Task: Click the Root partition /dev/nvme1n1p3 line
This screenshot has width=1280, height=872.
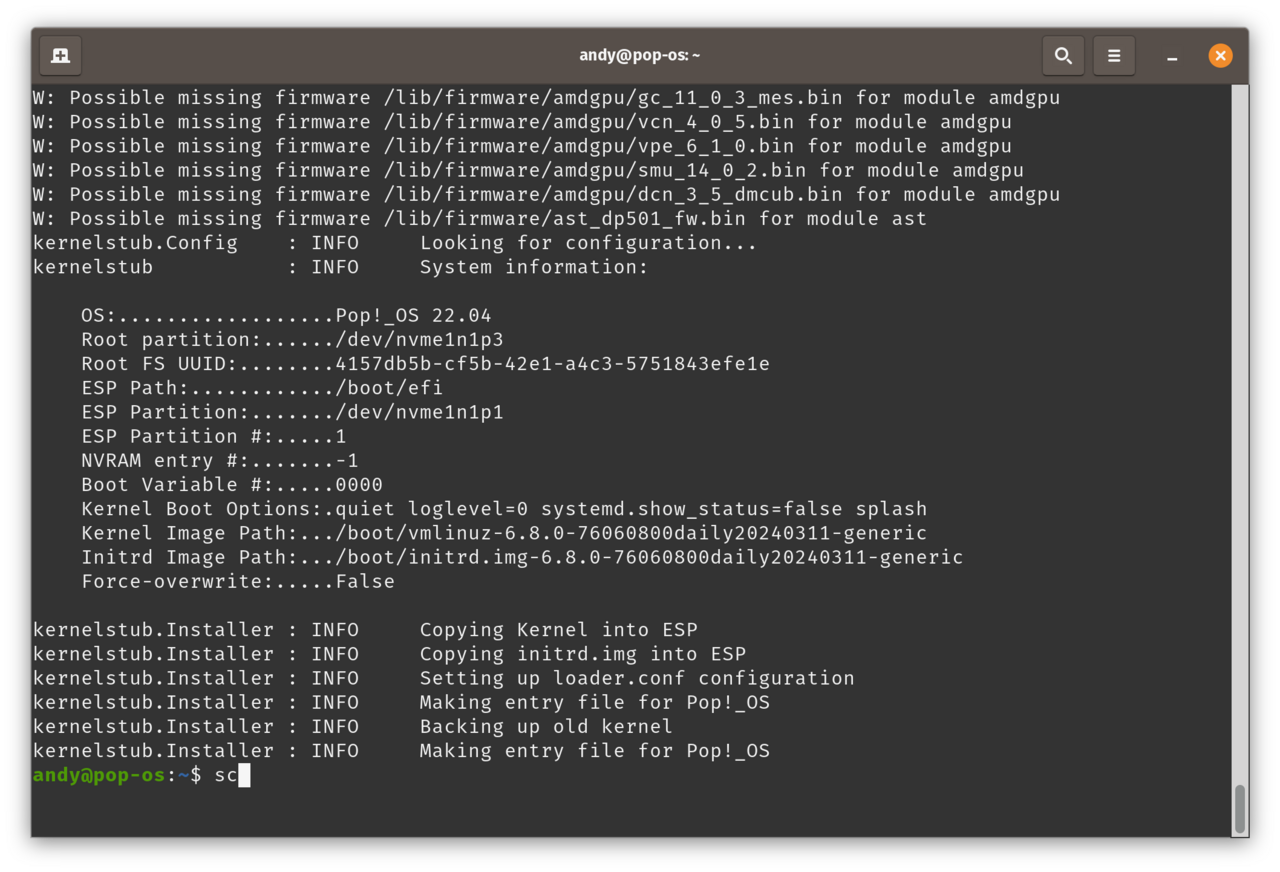Action: tap(292, 339)
